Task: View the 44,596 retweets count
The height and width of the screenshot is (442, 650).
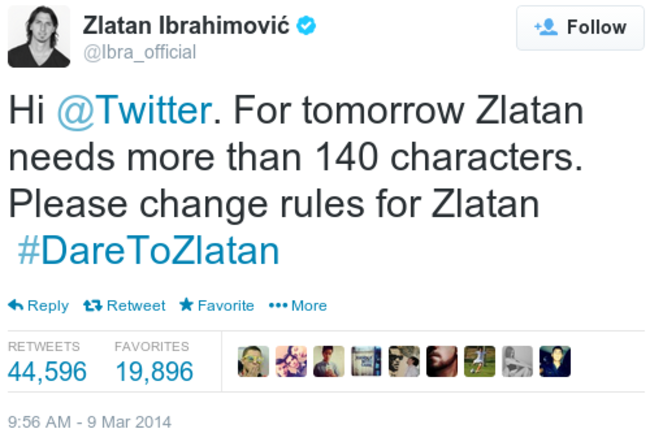Action: [x=47, y=372]
